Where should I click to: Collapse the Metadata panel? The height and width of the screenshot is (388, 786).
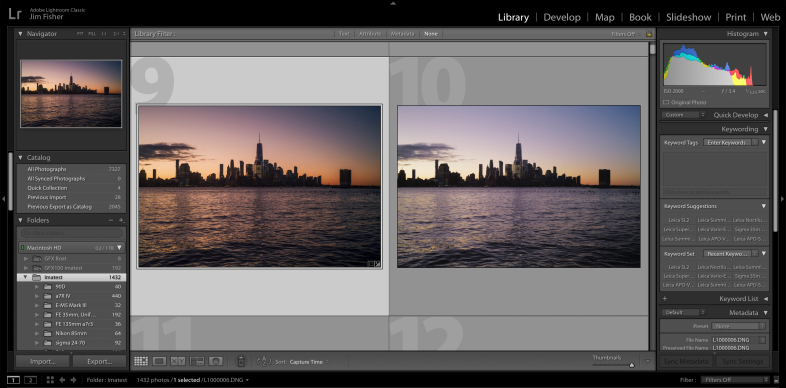pos(765,312)
